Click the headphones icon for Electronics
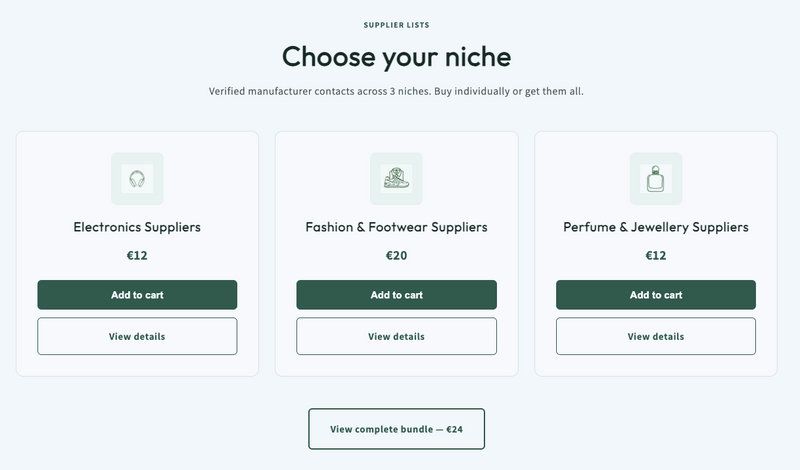This screenshot has height=470, width=800. 137,179
